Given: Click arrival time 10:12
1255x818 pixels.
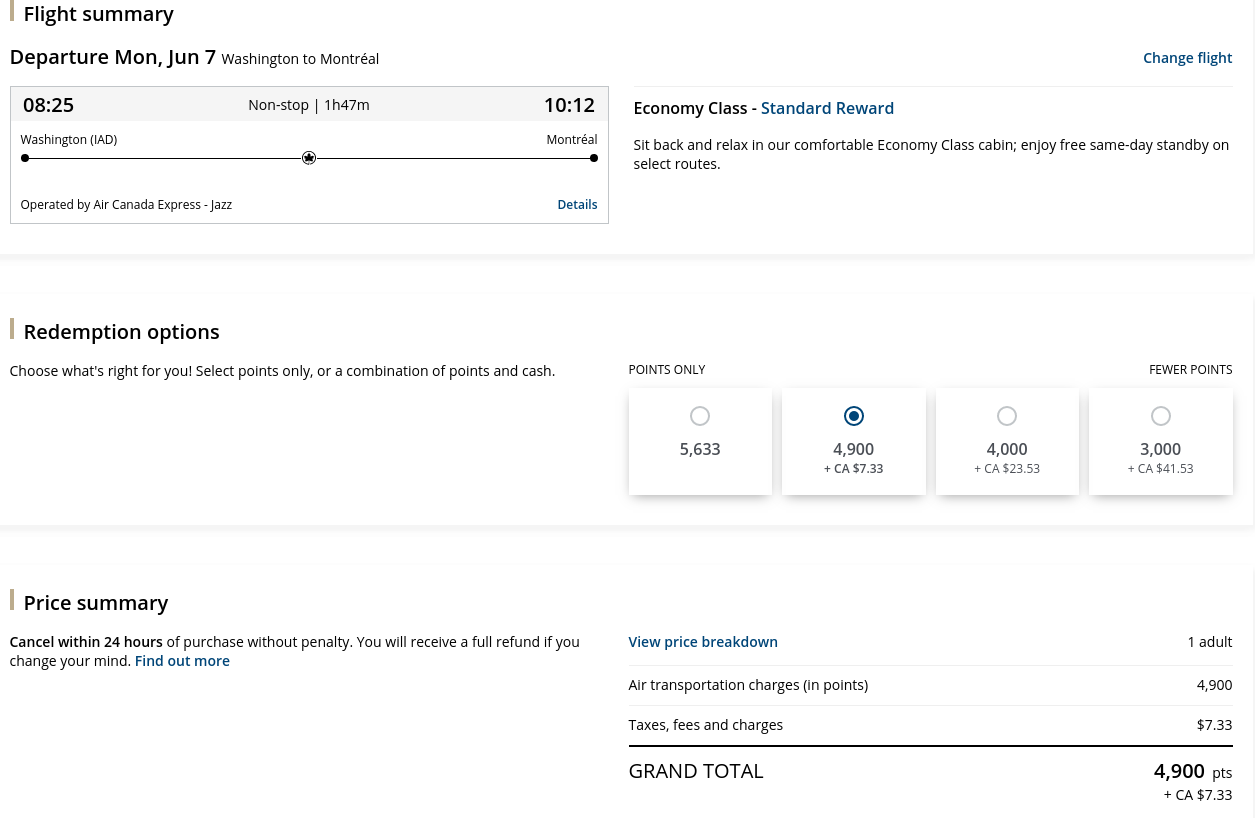Looking at the screenshot, I should [x=569, y=105].
